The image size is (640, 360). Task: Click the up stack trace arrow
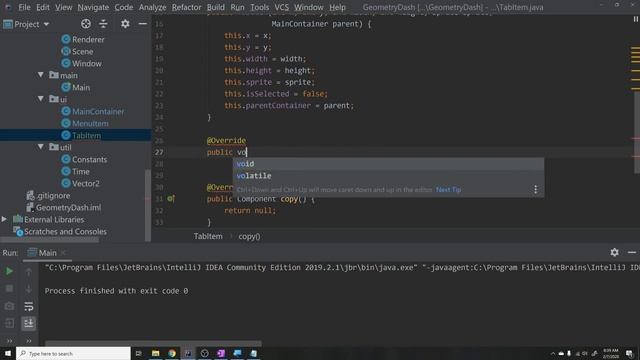click(x=29, y=271)
